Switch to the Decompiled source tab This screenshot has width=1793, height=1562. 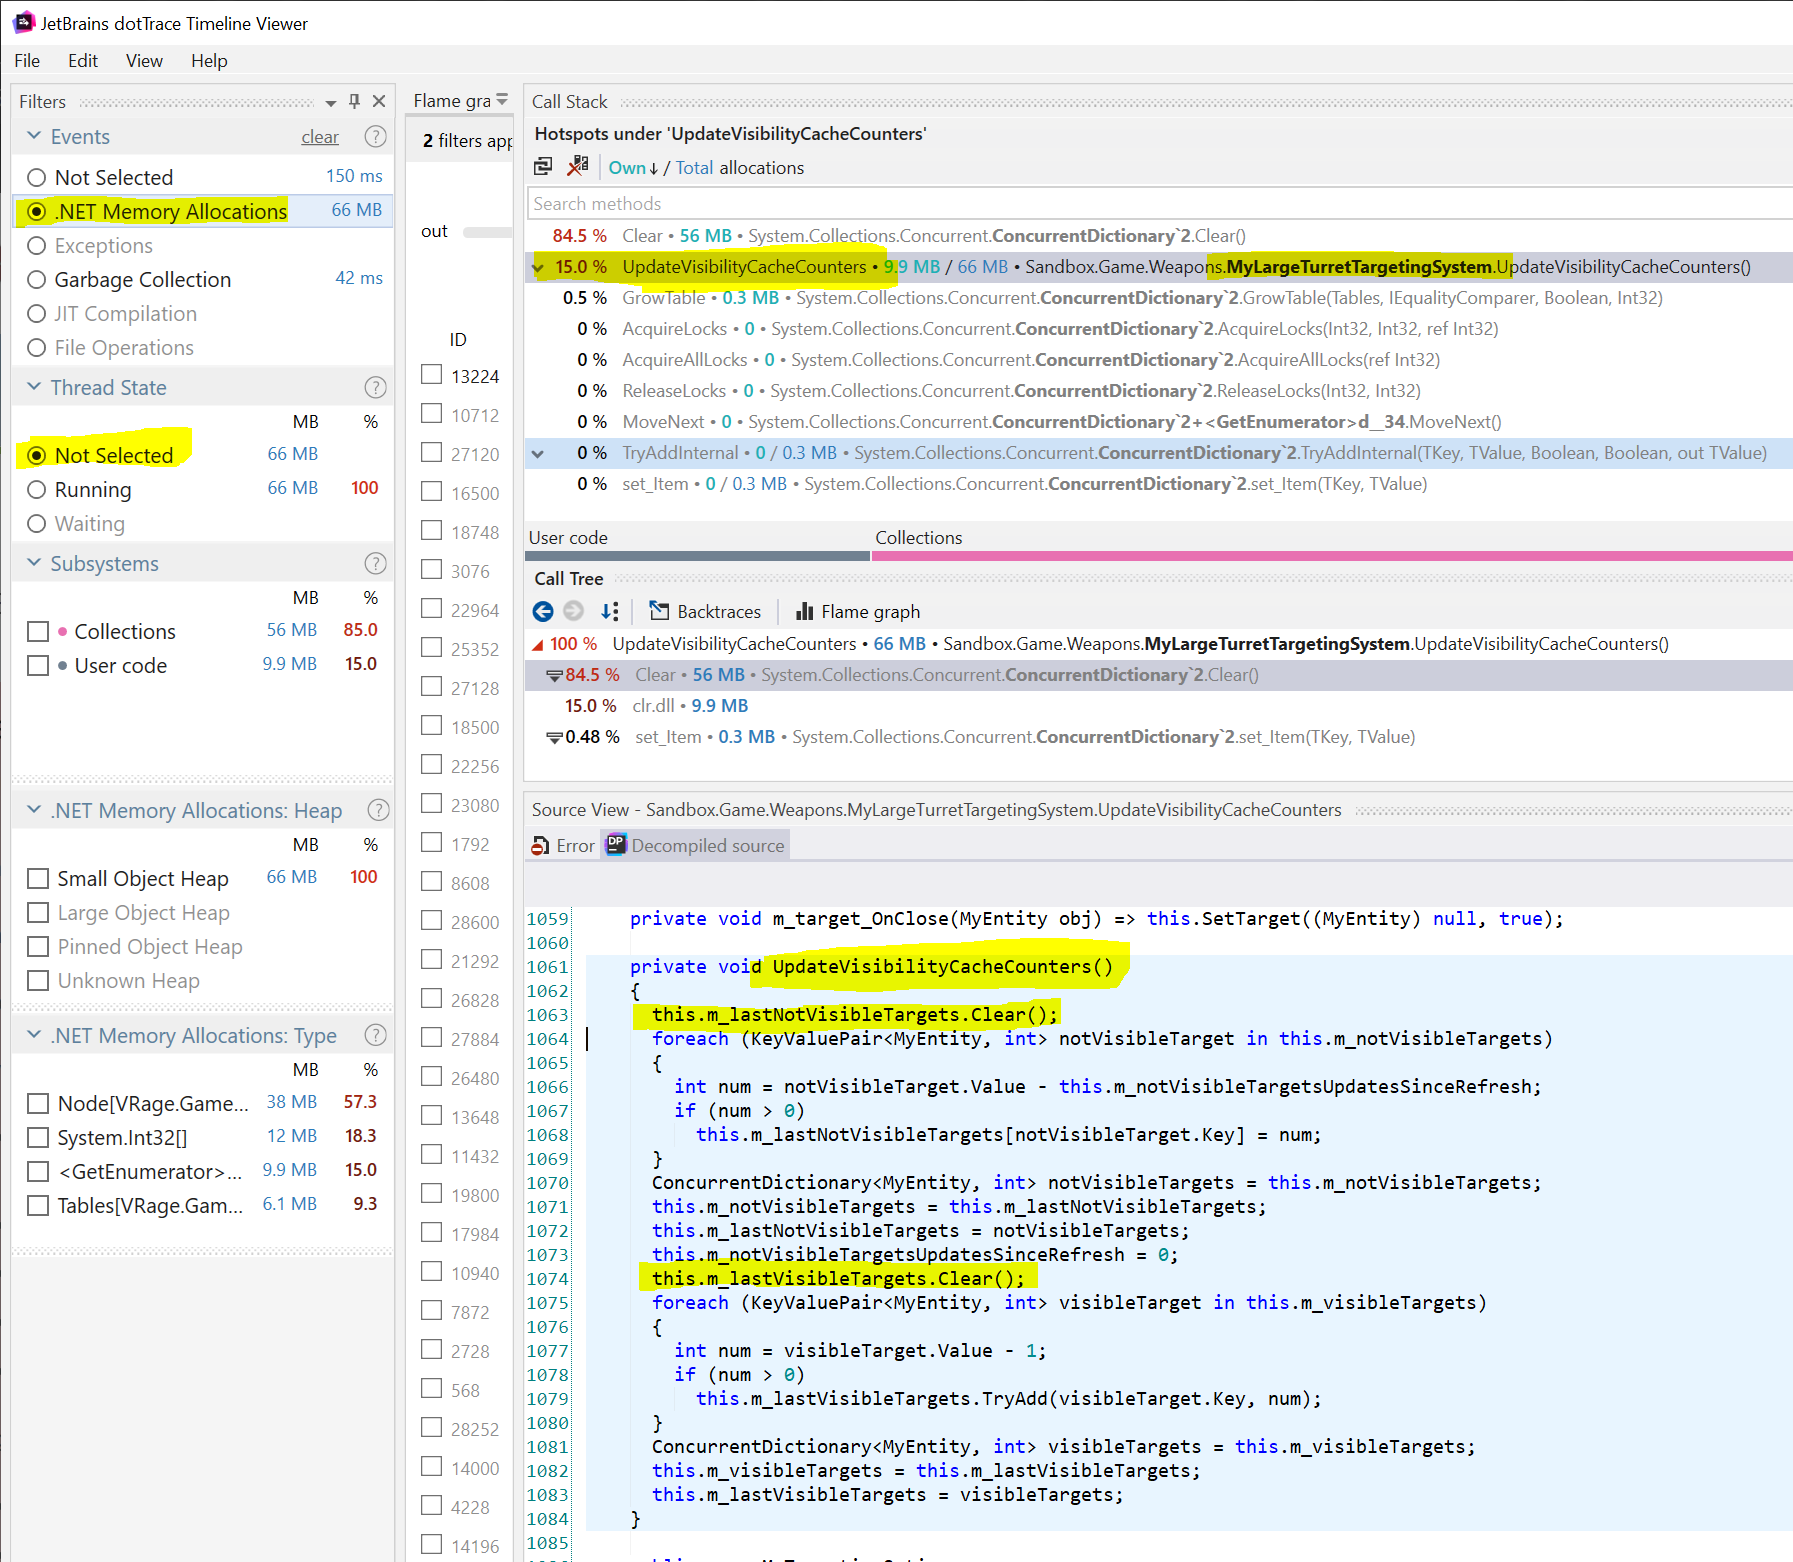[x=696, y=846]
